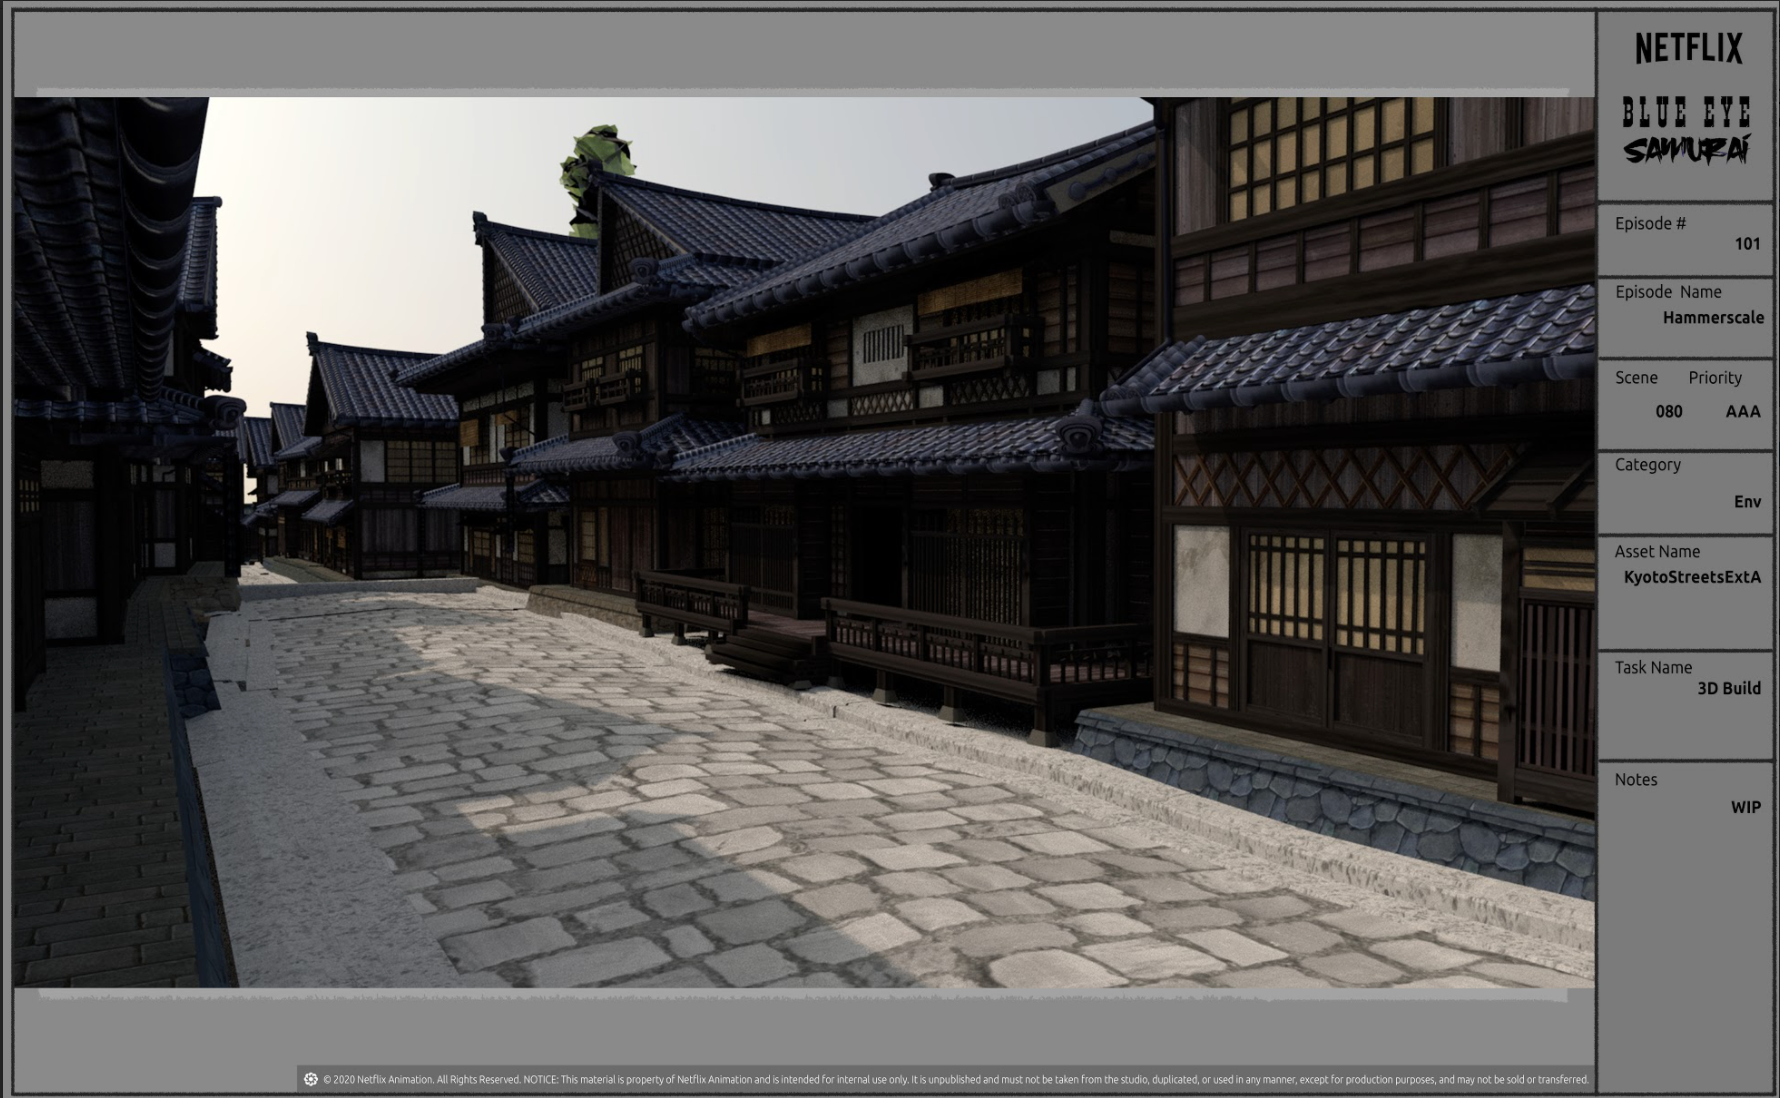Select category value 'Env'
This screenshot has height=1098, width=1780.
pos(1747,502)
